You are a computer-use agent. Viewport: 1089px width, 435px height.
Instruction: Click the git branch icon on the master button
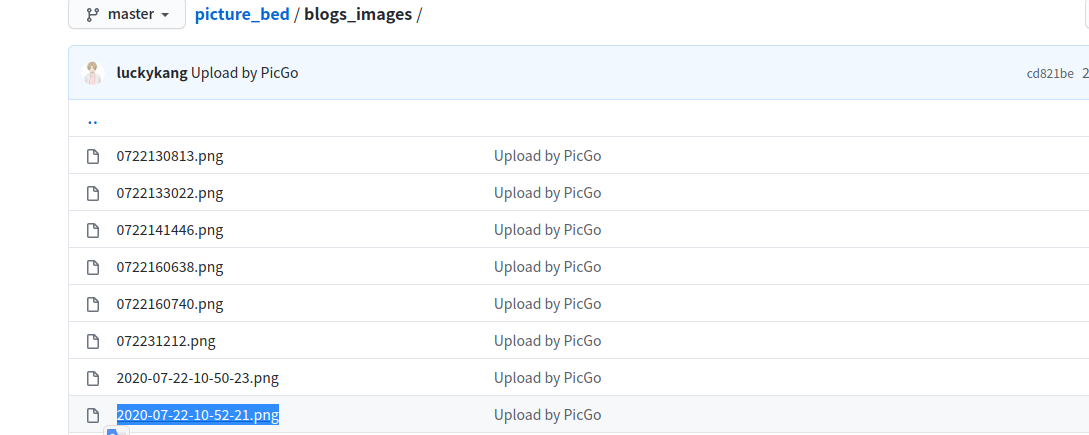92,15
